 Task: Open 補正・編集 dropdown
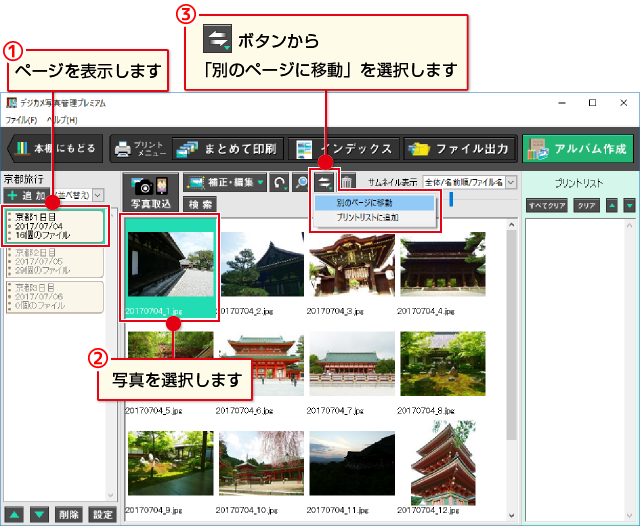pos(225,182)
